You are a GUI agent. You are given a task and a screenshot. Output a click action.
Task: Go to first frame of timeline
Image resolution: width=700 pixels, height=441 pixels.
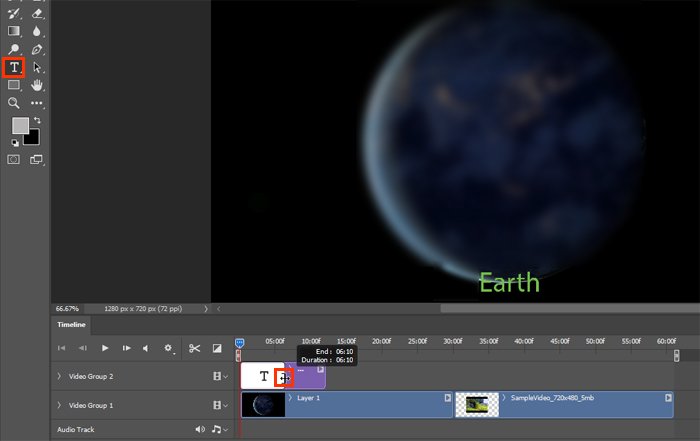coord(62,348)
